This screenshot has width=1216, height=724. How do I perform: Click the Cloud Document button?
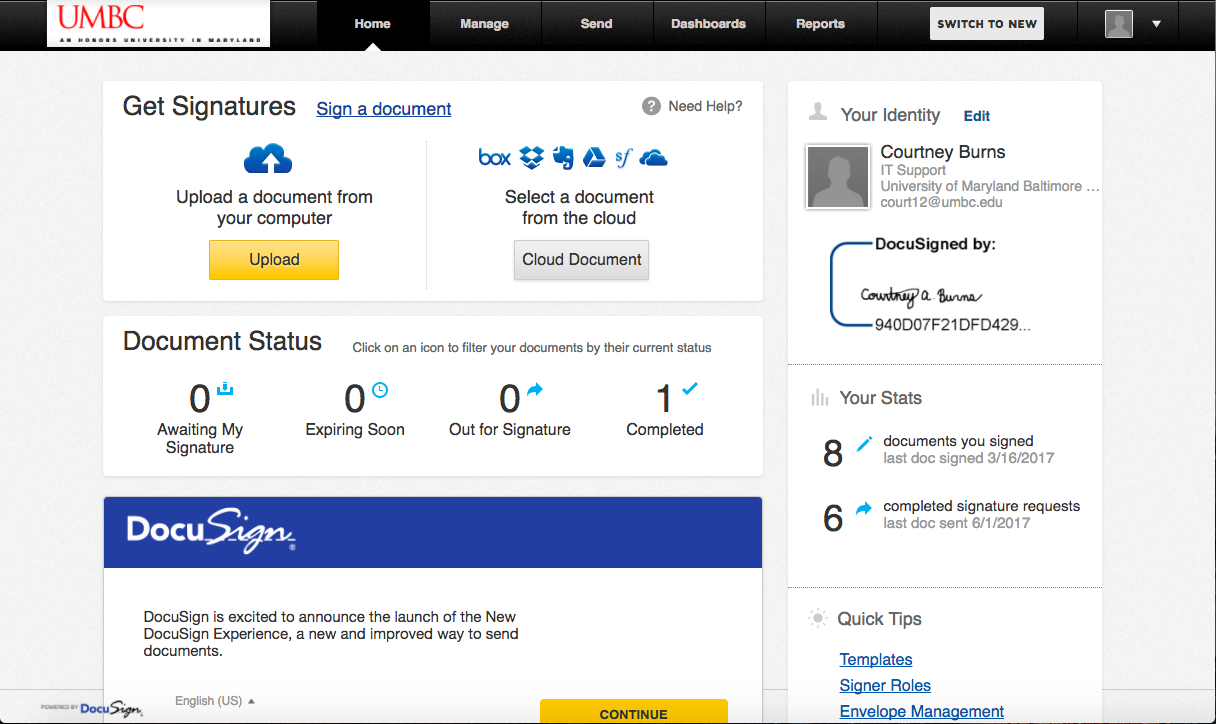[x=581, y=259]
